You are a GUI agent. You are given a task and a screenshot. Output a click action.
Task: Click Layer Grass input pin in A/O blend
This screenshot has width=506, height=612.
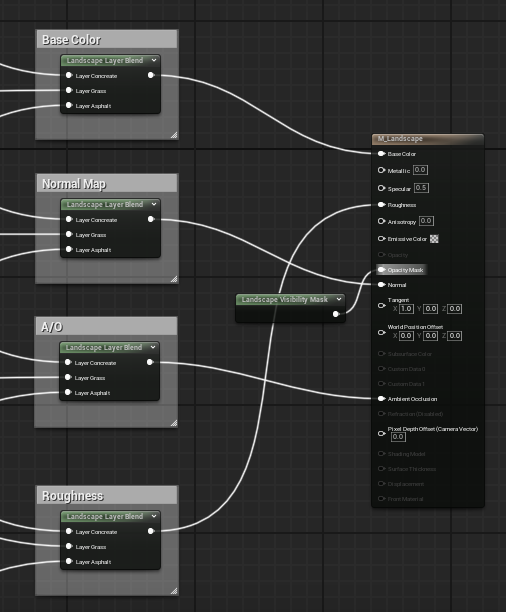pos(68,377)
